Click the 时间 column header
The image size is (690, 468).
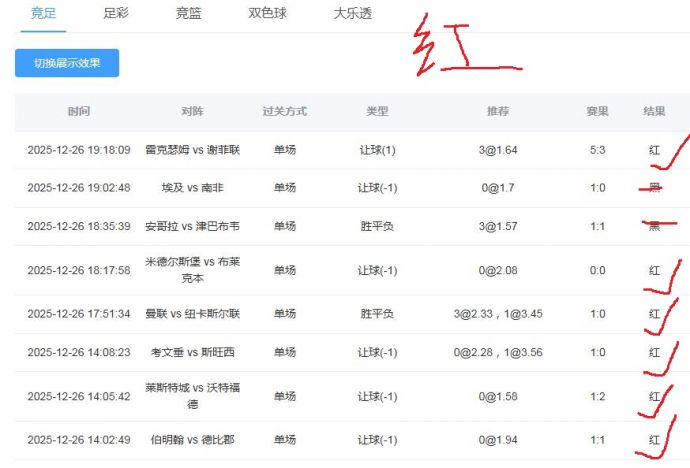(79, 112)
